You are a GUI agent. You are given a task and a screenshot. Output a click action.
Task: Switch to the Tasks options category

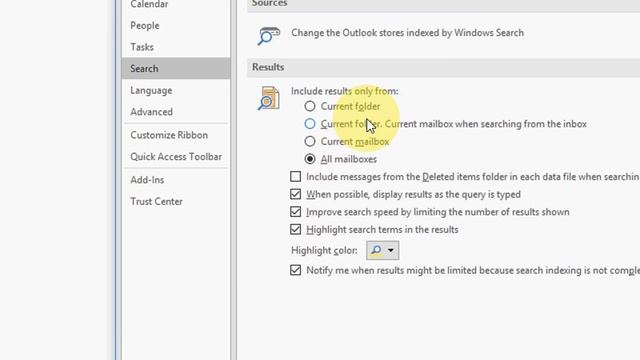tap(176, 47)
